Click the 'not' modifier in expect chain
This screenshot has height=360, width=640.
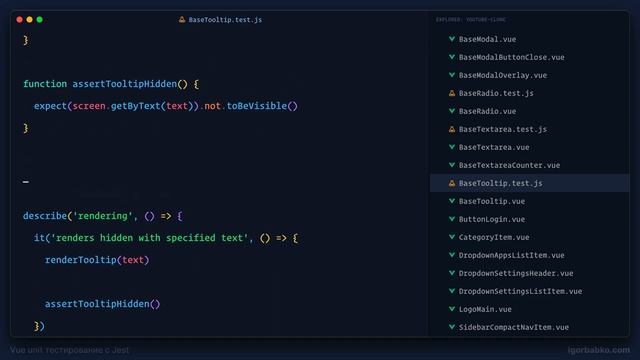pos(212,106)
